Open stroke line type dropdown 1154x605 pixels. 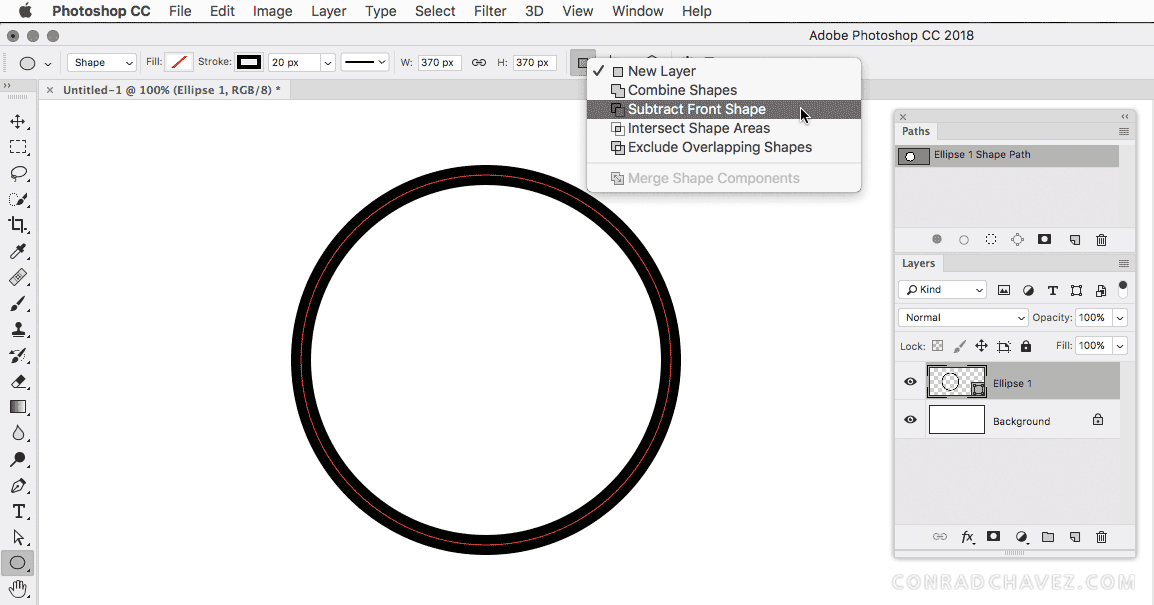[x=364, y=63]
